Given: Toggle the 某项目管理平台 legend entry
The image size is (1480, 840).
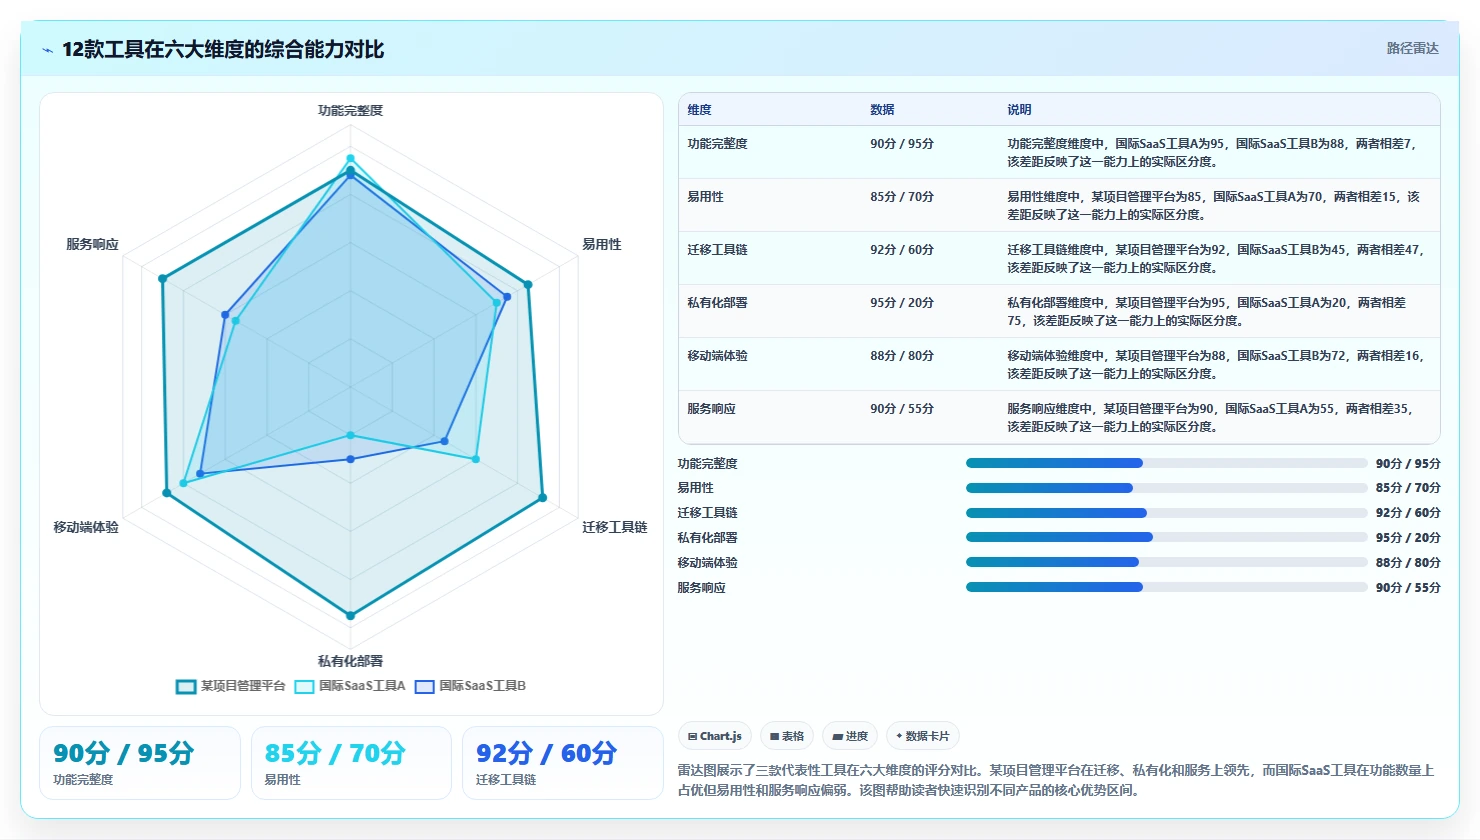Looking at the screenshot, I should 231,686.
